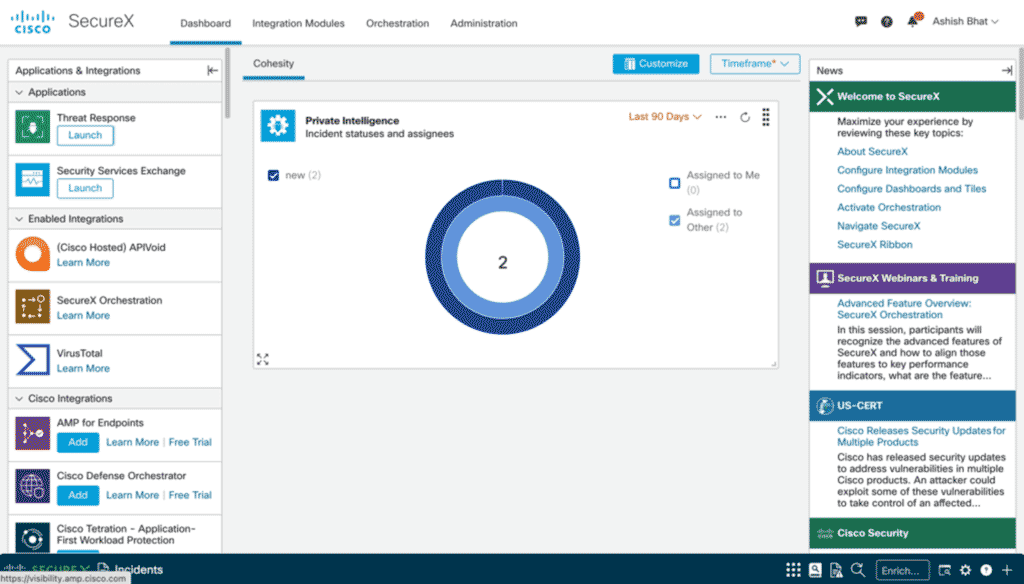Image resolution: width=1024 pixels, height=584 pixels.
Task: Enable the "Assigned to Me" checkbox
Action: click(675, 183)
